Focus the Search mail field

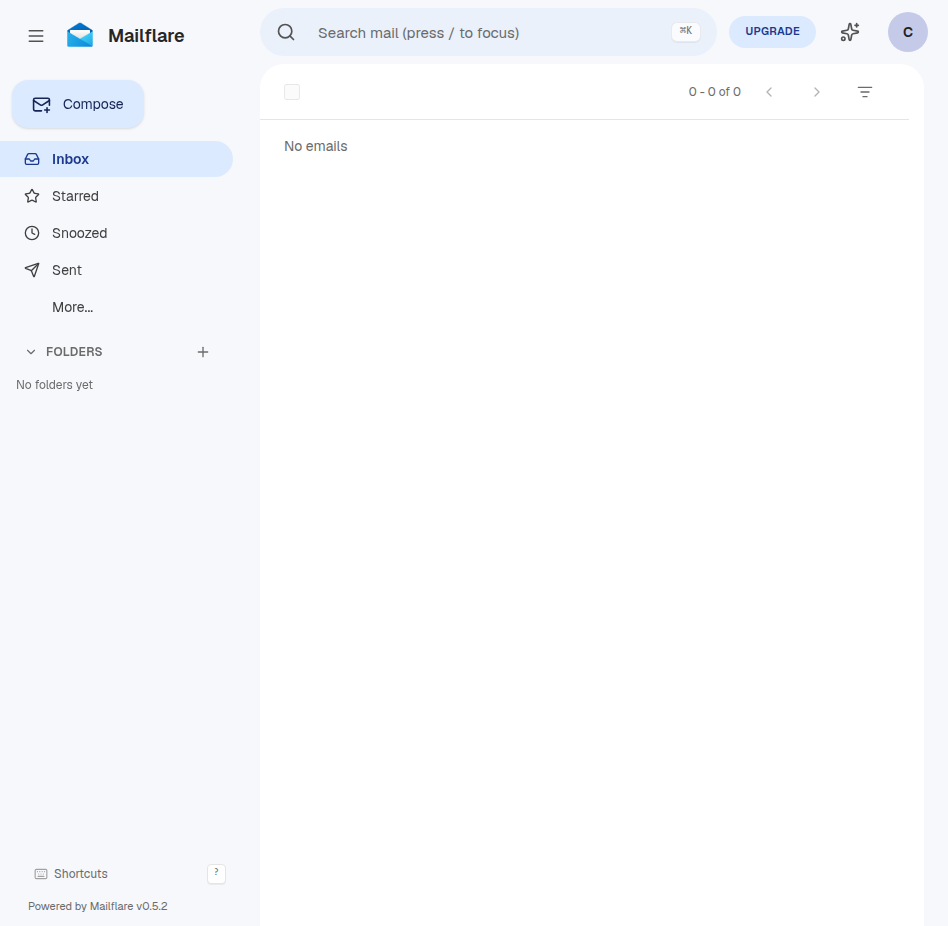489,33
